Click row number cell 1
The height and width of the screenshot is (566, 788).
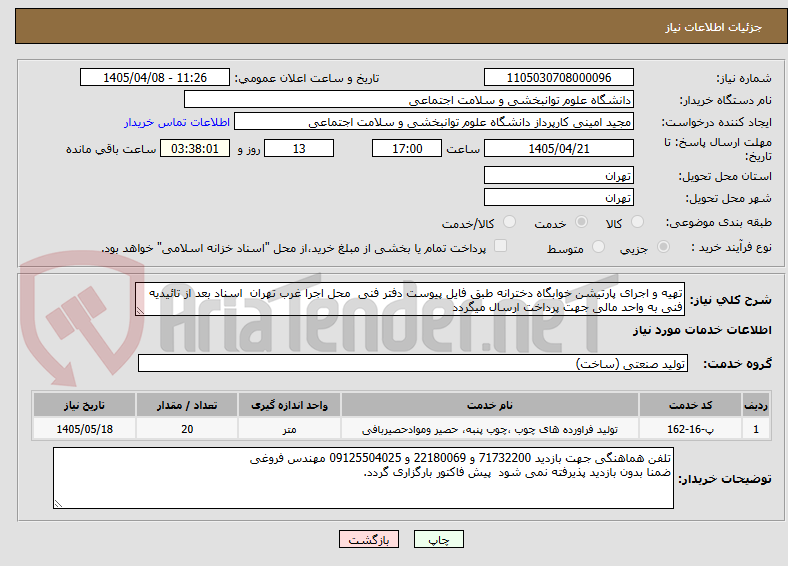click(x=756, y=429)
